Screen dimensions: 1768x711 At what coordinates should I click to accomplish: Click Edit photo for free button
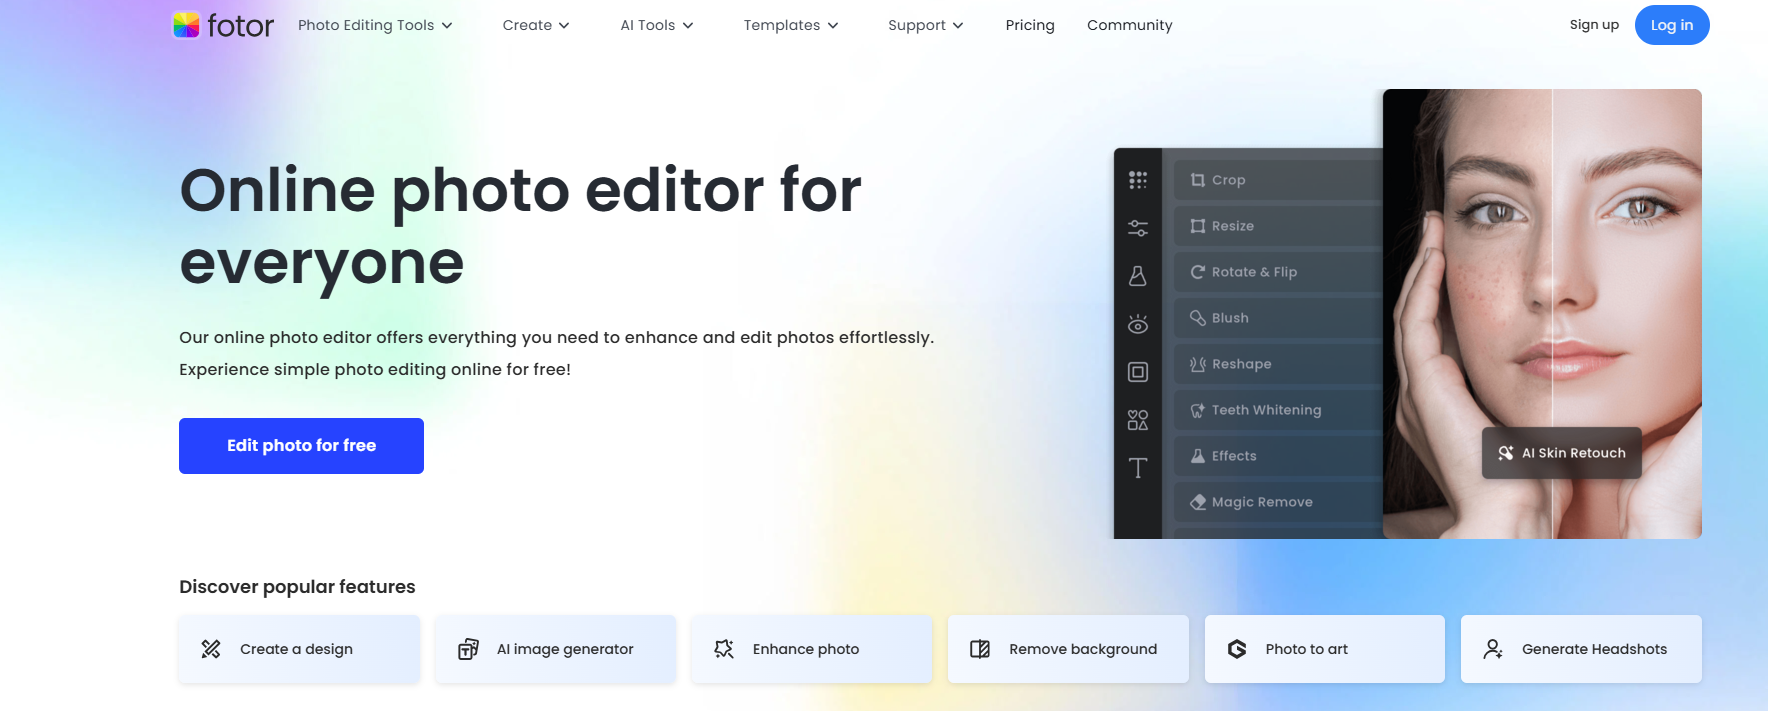pyautogui.click(x=301, y=446)
